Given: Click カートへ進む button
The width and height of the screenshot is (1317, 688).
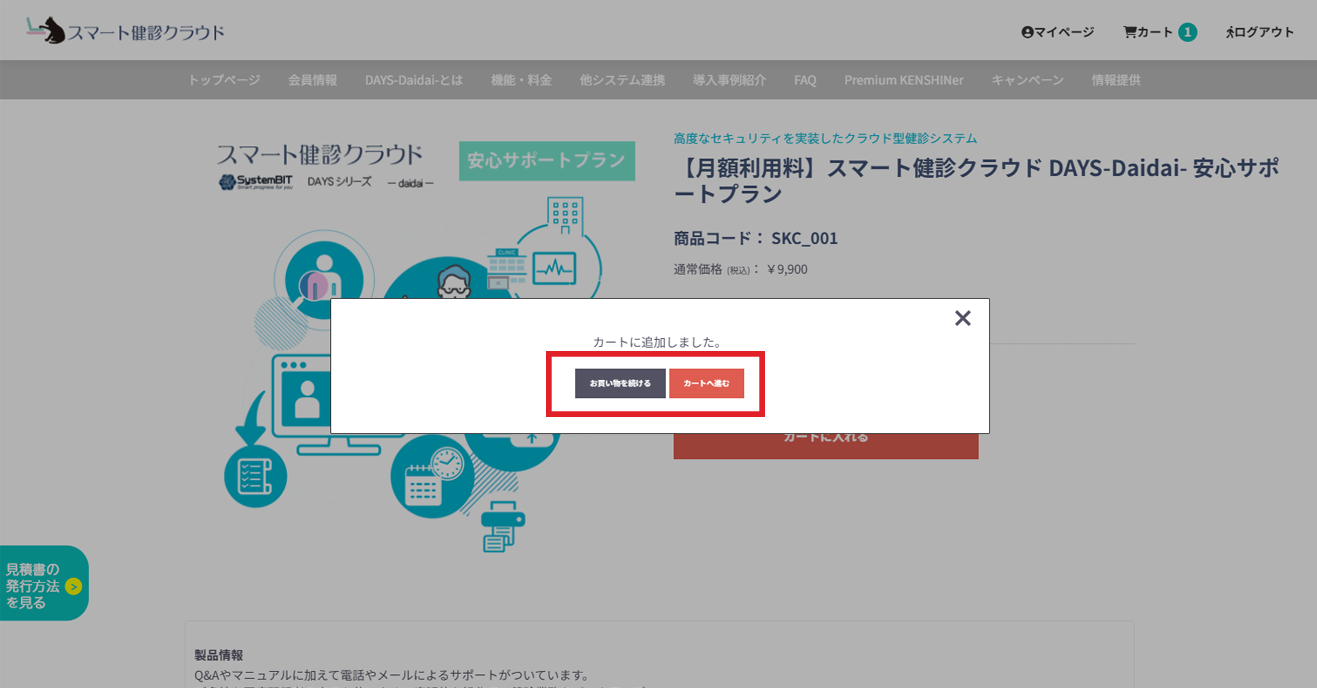Looking at the screenshot, I should (x=706, y=383).
